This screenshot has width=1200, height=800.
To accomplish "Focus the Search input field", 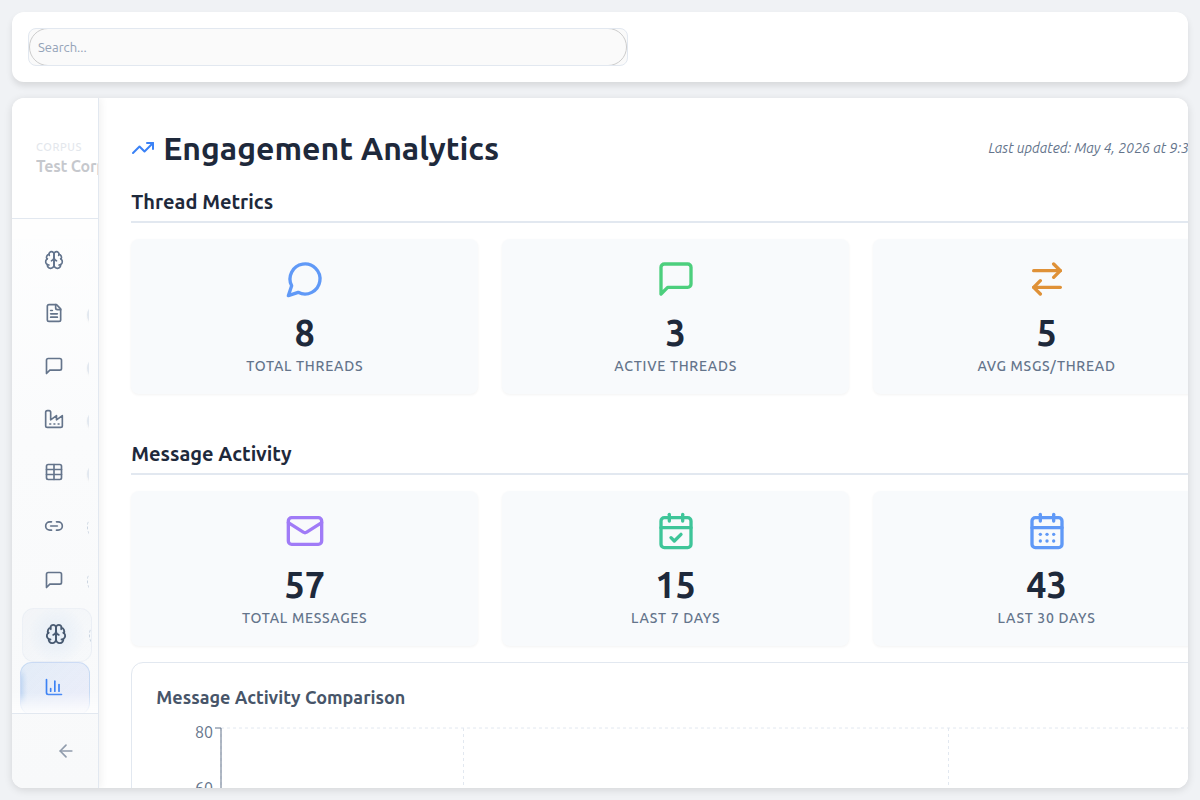I will (328, 47).
